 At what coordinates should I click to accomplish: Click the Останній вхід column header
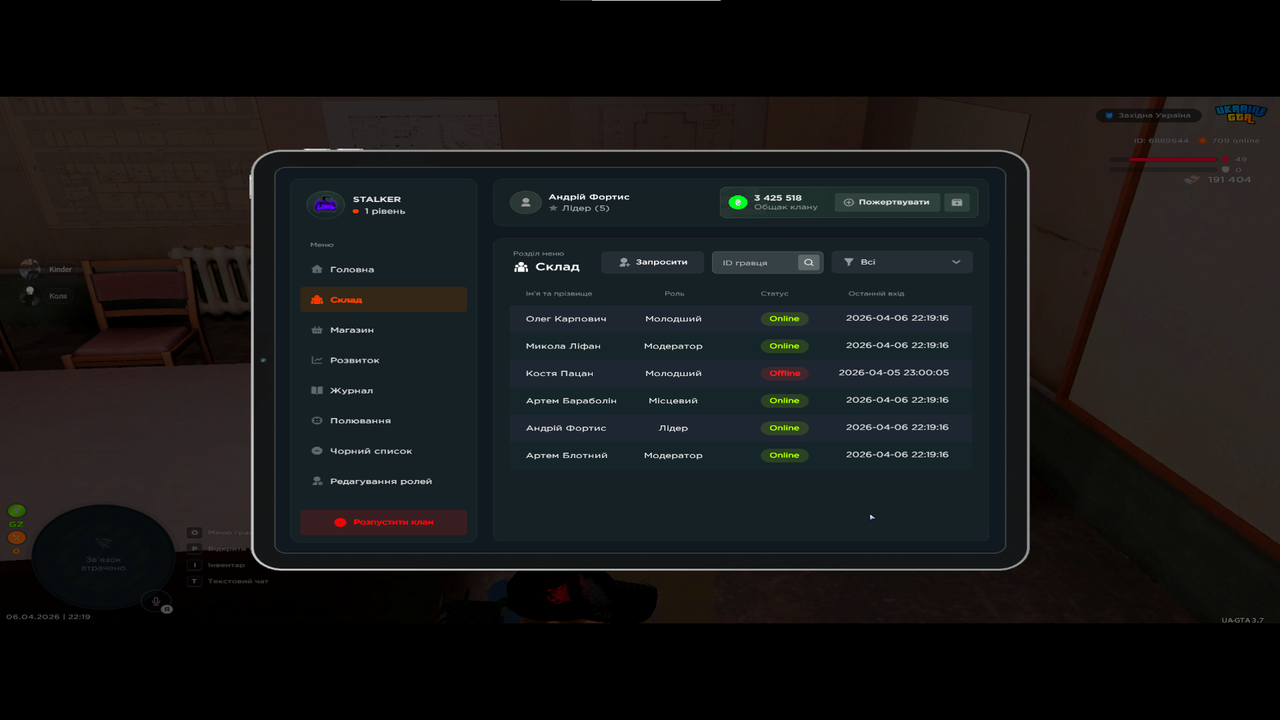[876, 294]
